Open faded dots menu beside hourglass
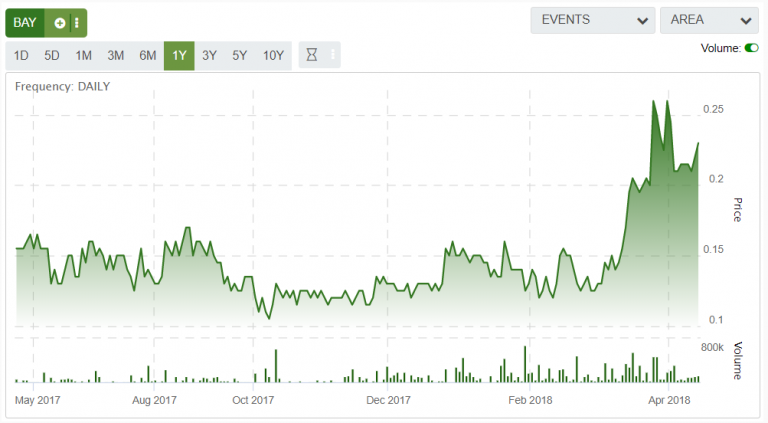Screen dimensions: 768x423 pos(333,54)
